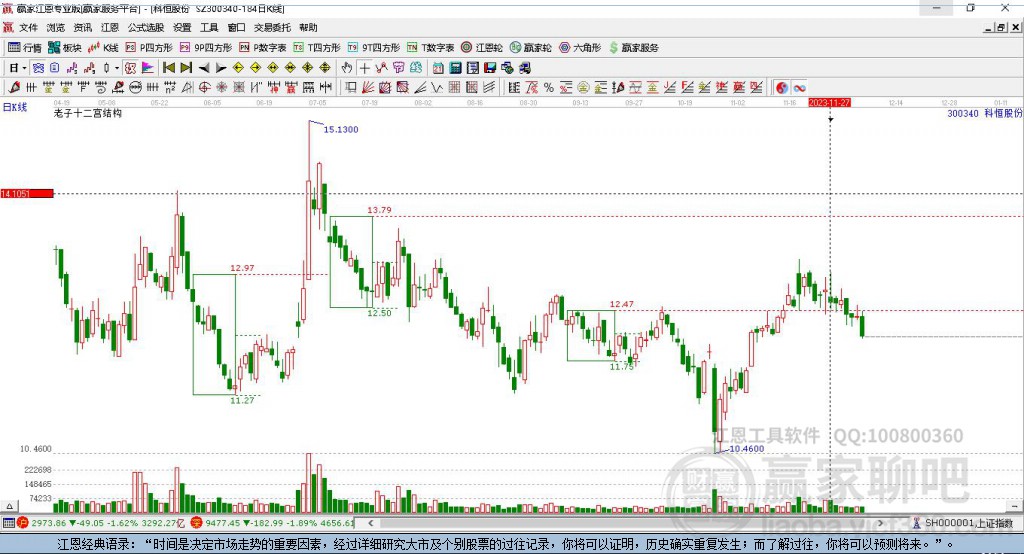Open the 六角形 hexagon tool
The width and height of the screenshot is (1024, 554).
[x=580, y=48]
